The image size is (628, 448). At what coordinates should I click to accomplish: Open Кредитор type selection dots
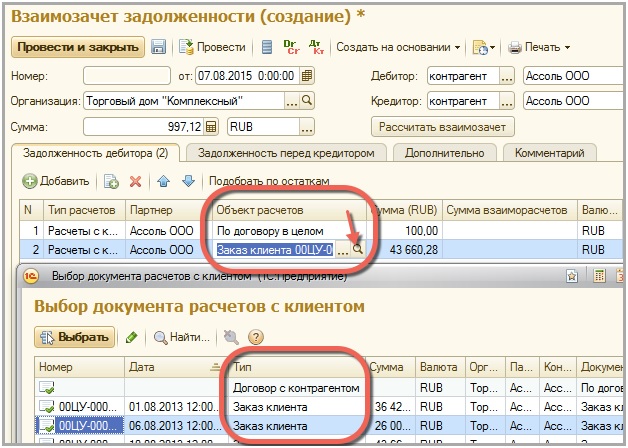click(507, 101)
